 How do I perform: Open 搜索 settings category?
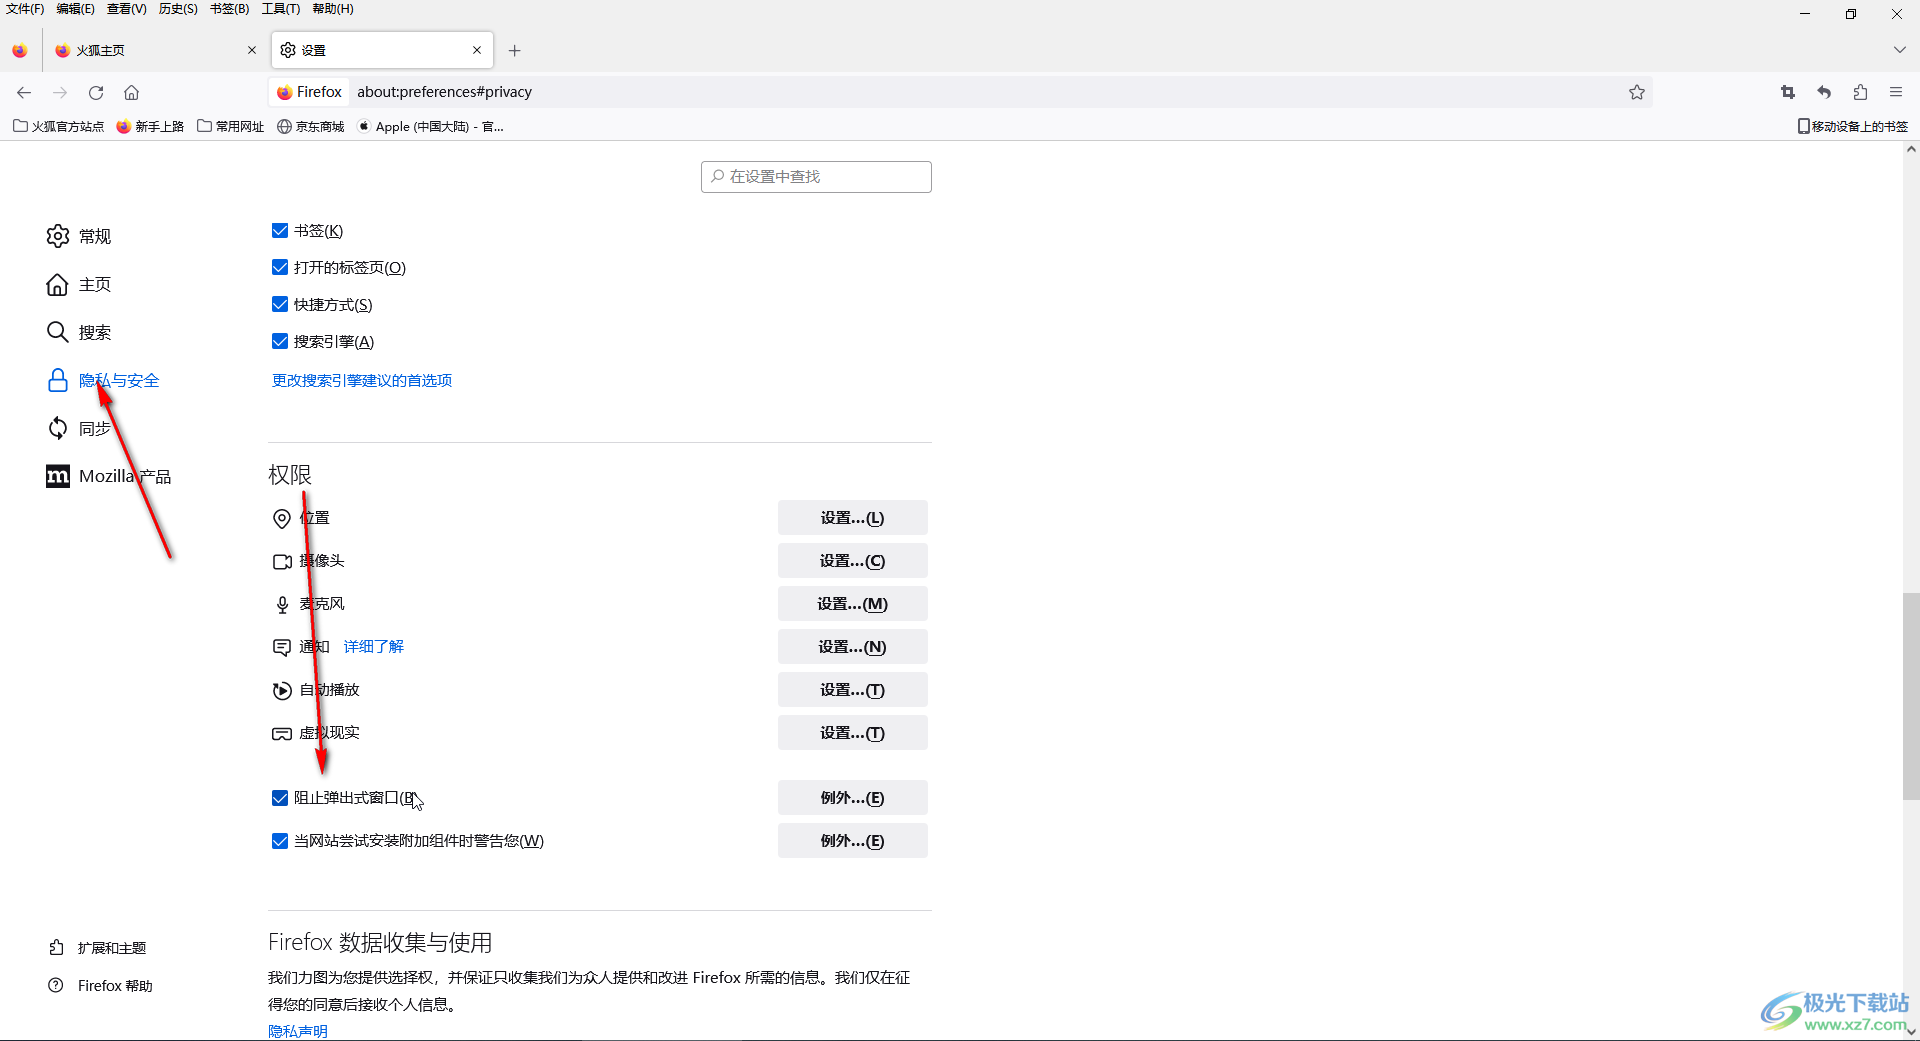(79, 332)
